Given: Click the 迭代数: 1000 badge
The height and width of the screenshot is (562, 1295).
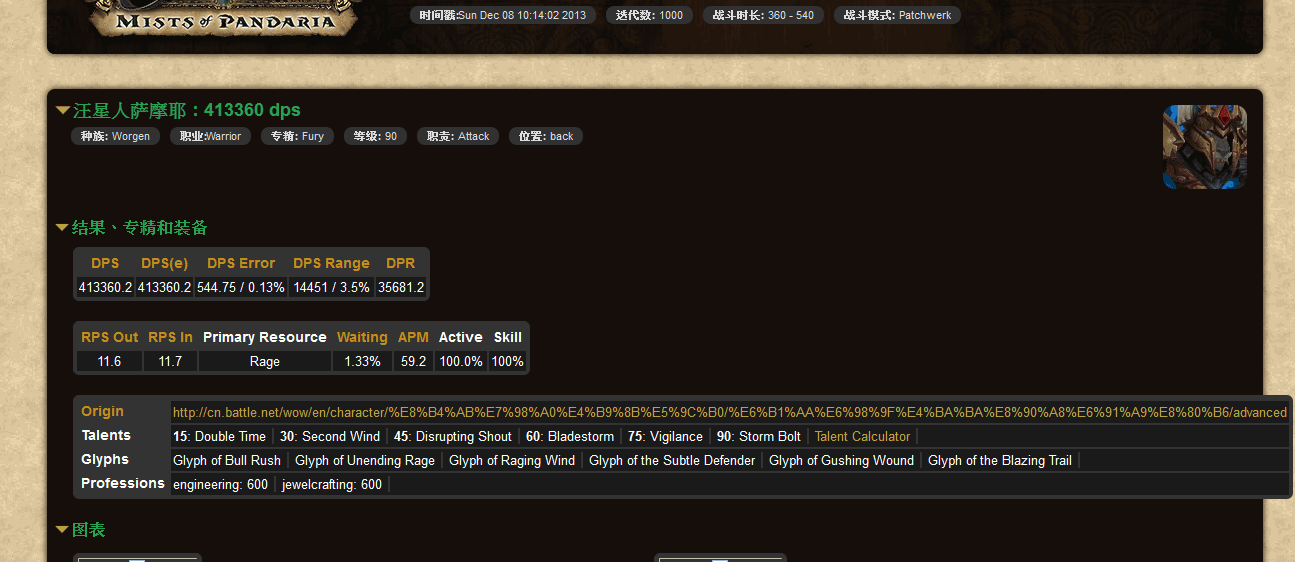Looking at the screenshot, I should coord(650,15).
